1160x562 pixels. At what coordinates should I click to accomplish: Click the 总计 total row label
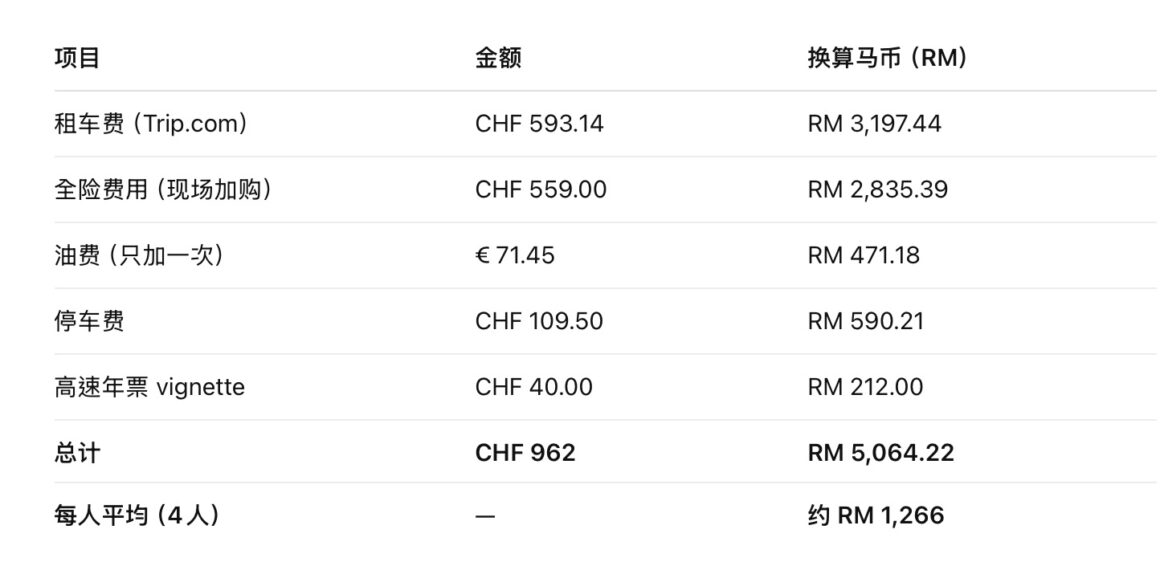(77, 453)
